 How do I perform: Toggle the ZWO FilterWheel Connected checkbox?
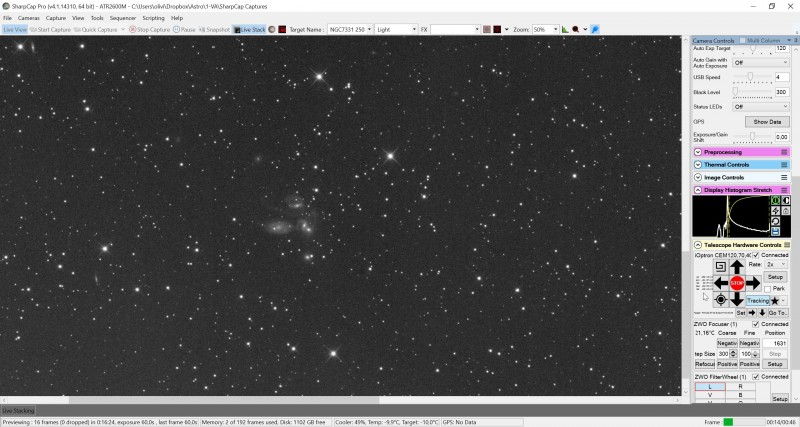tap(756, 377)
